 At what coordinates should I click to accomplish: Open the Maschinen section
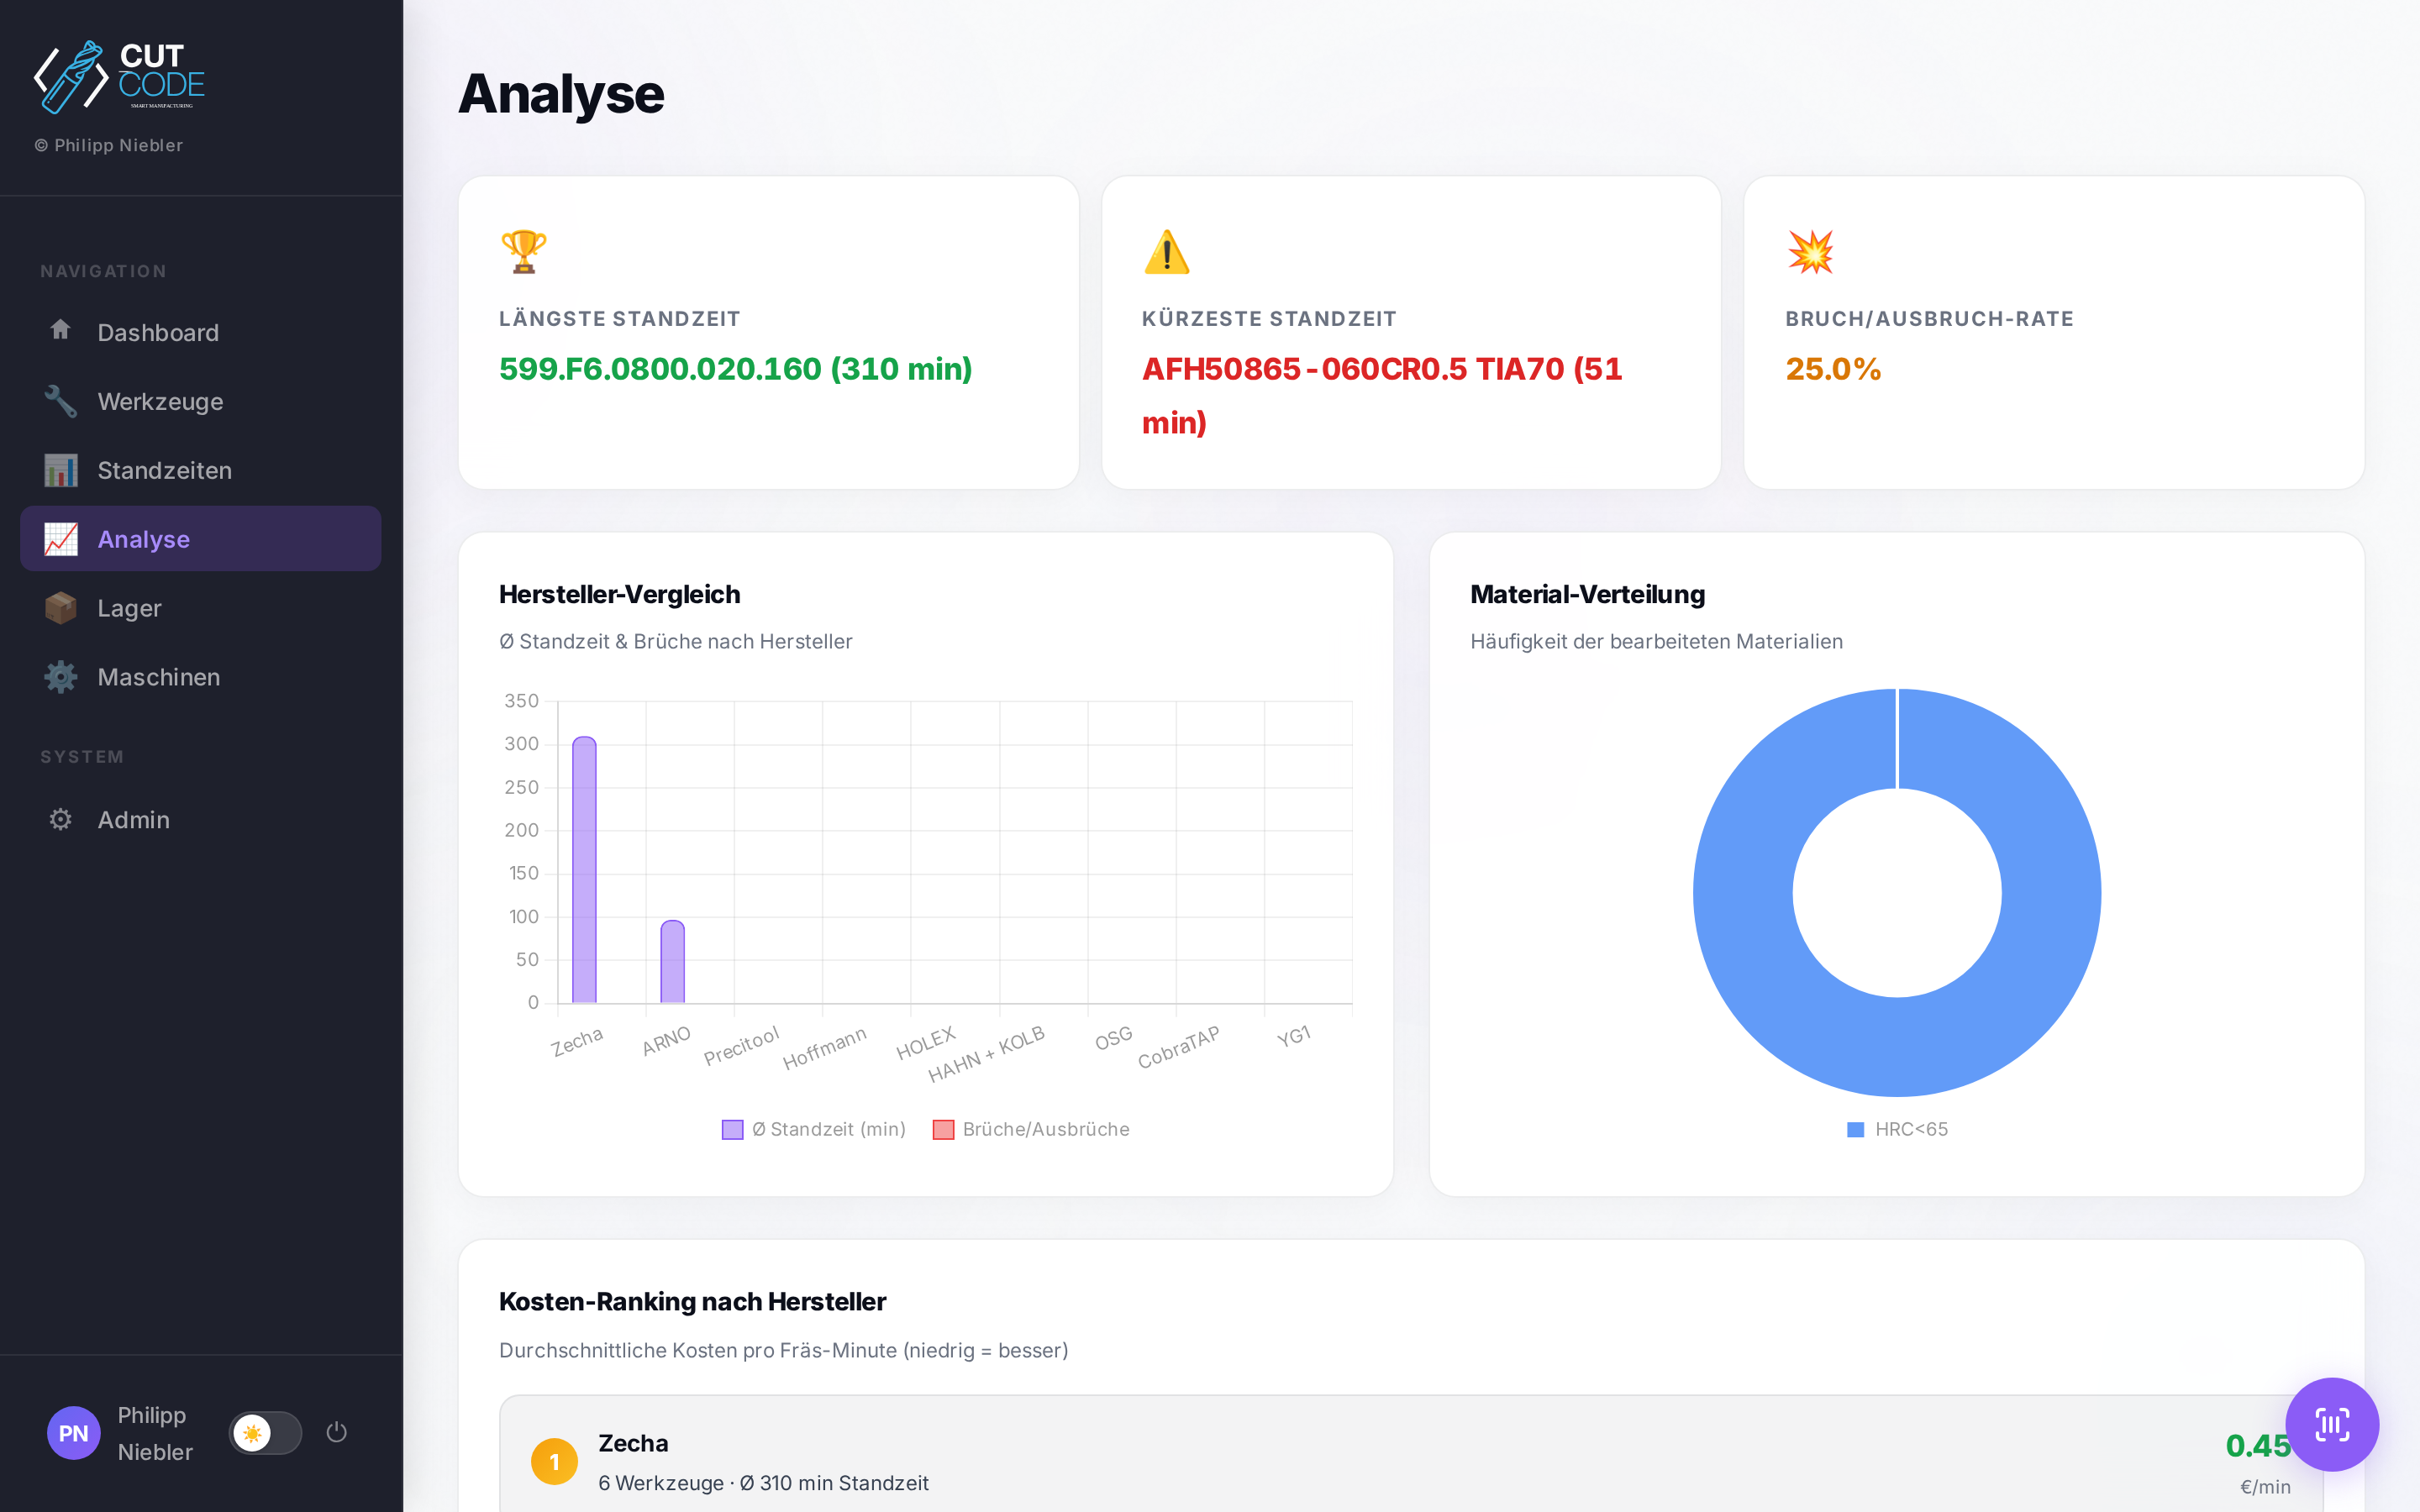point(200,677)
